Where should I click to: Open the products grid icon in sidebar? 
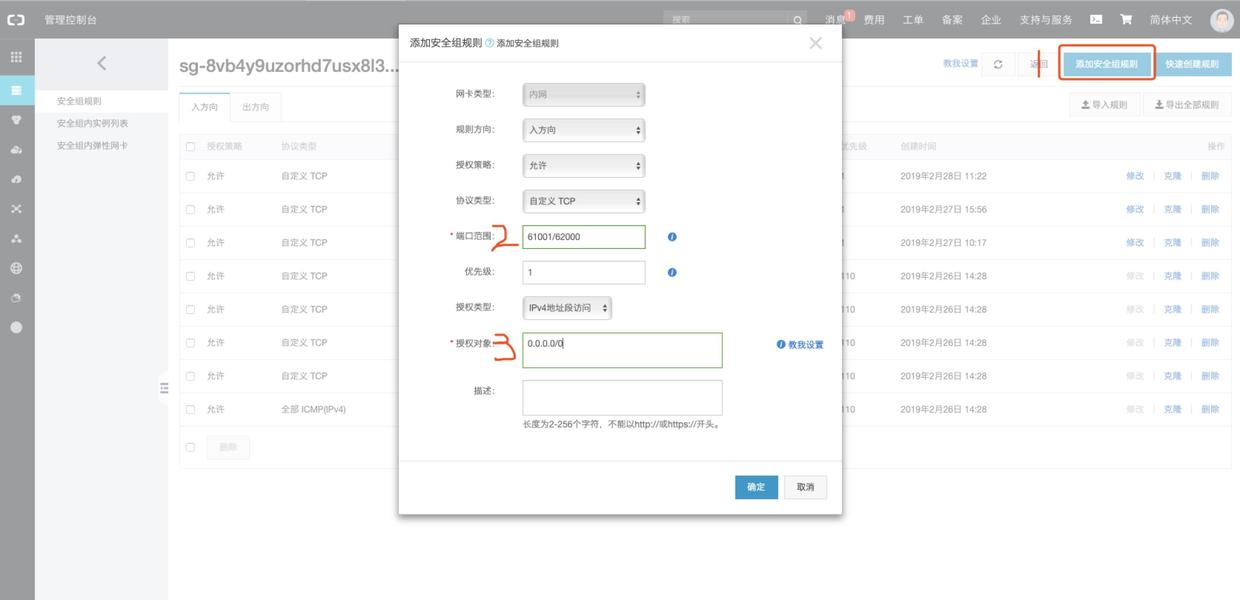pos(16,57)
